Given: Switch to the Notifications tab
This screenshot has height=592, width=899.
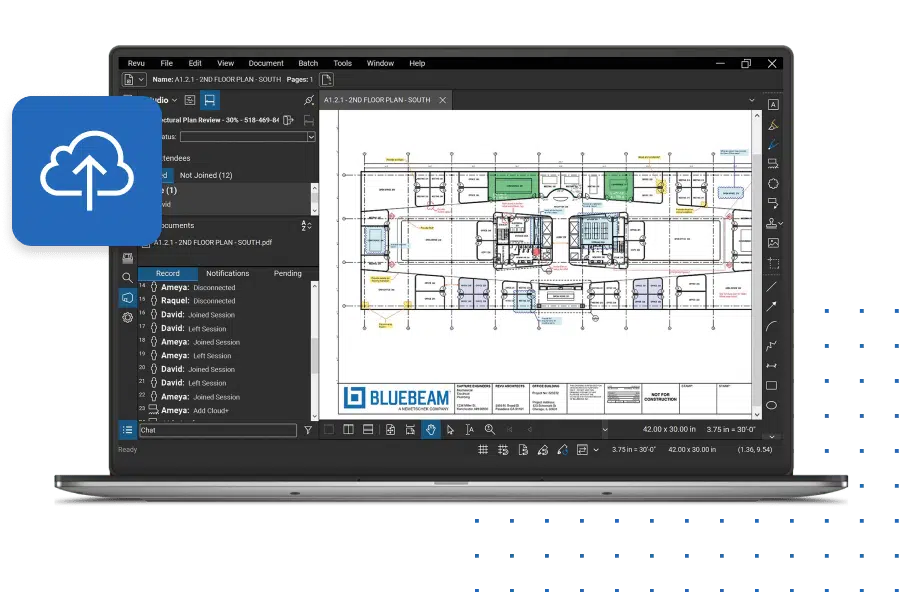Looking at the screenshot, I should [228, 273].
